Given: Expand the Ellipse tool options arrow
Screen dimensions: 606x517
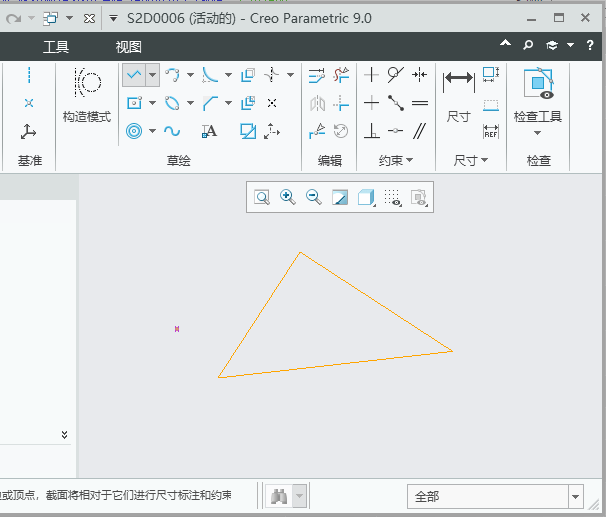Looking at the screenshot, I should (x=191, y=103).
